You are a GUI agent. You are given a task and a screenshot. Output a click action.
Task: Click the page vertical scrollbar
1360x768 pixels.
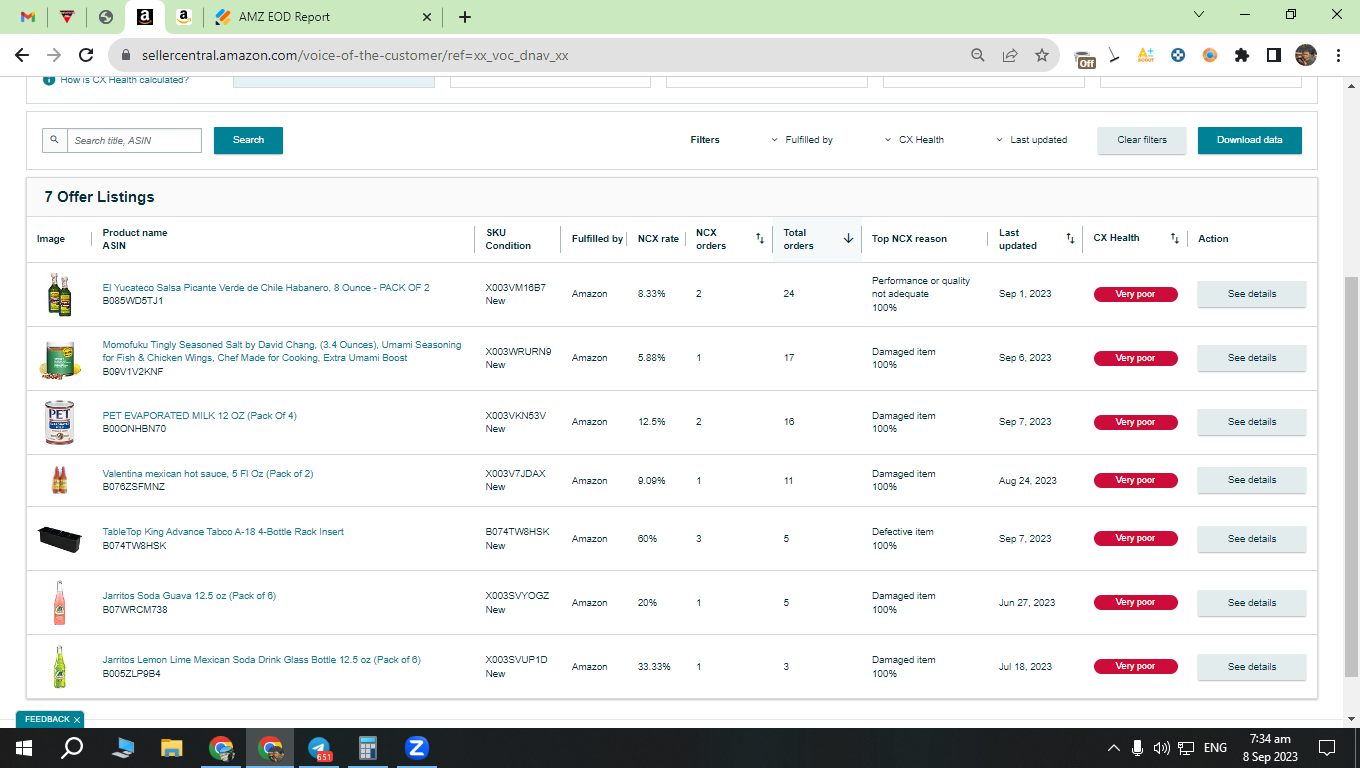1350,475
